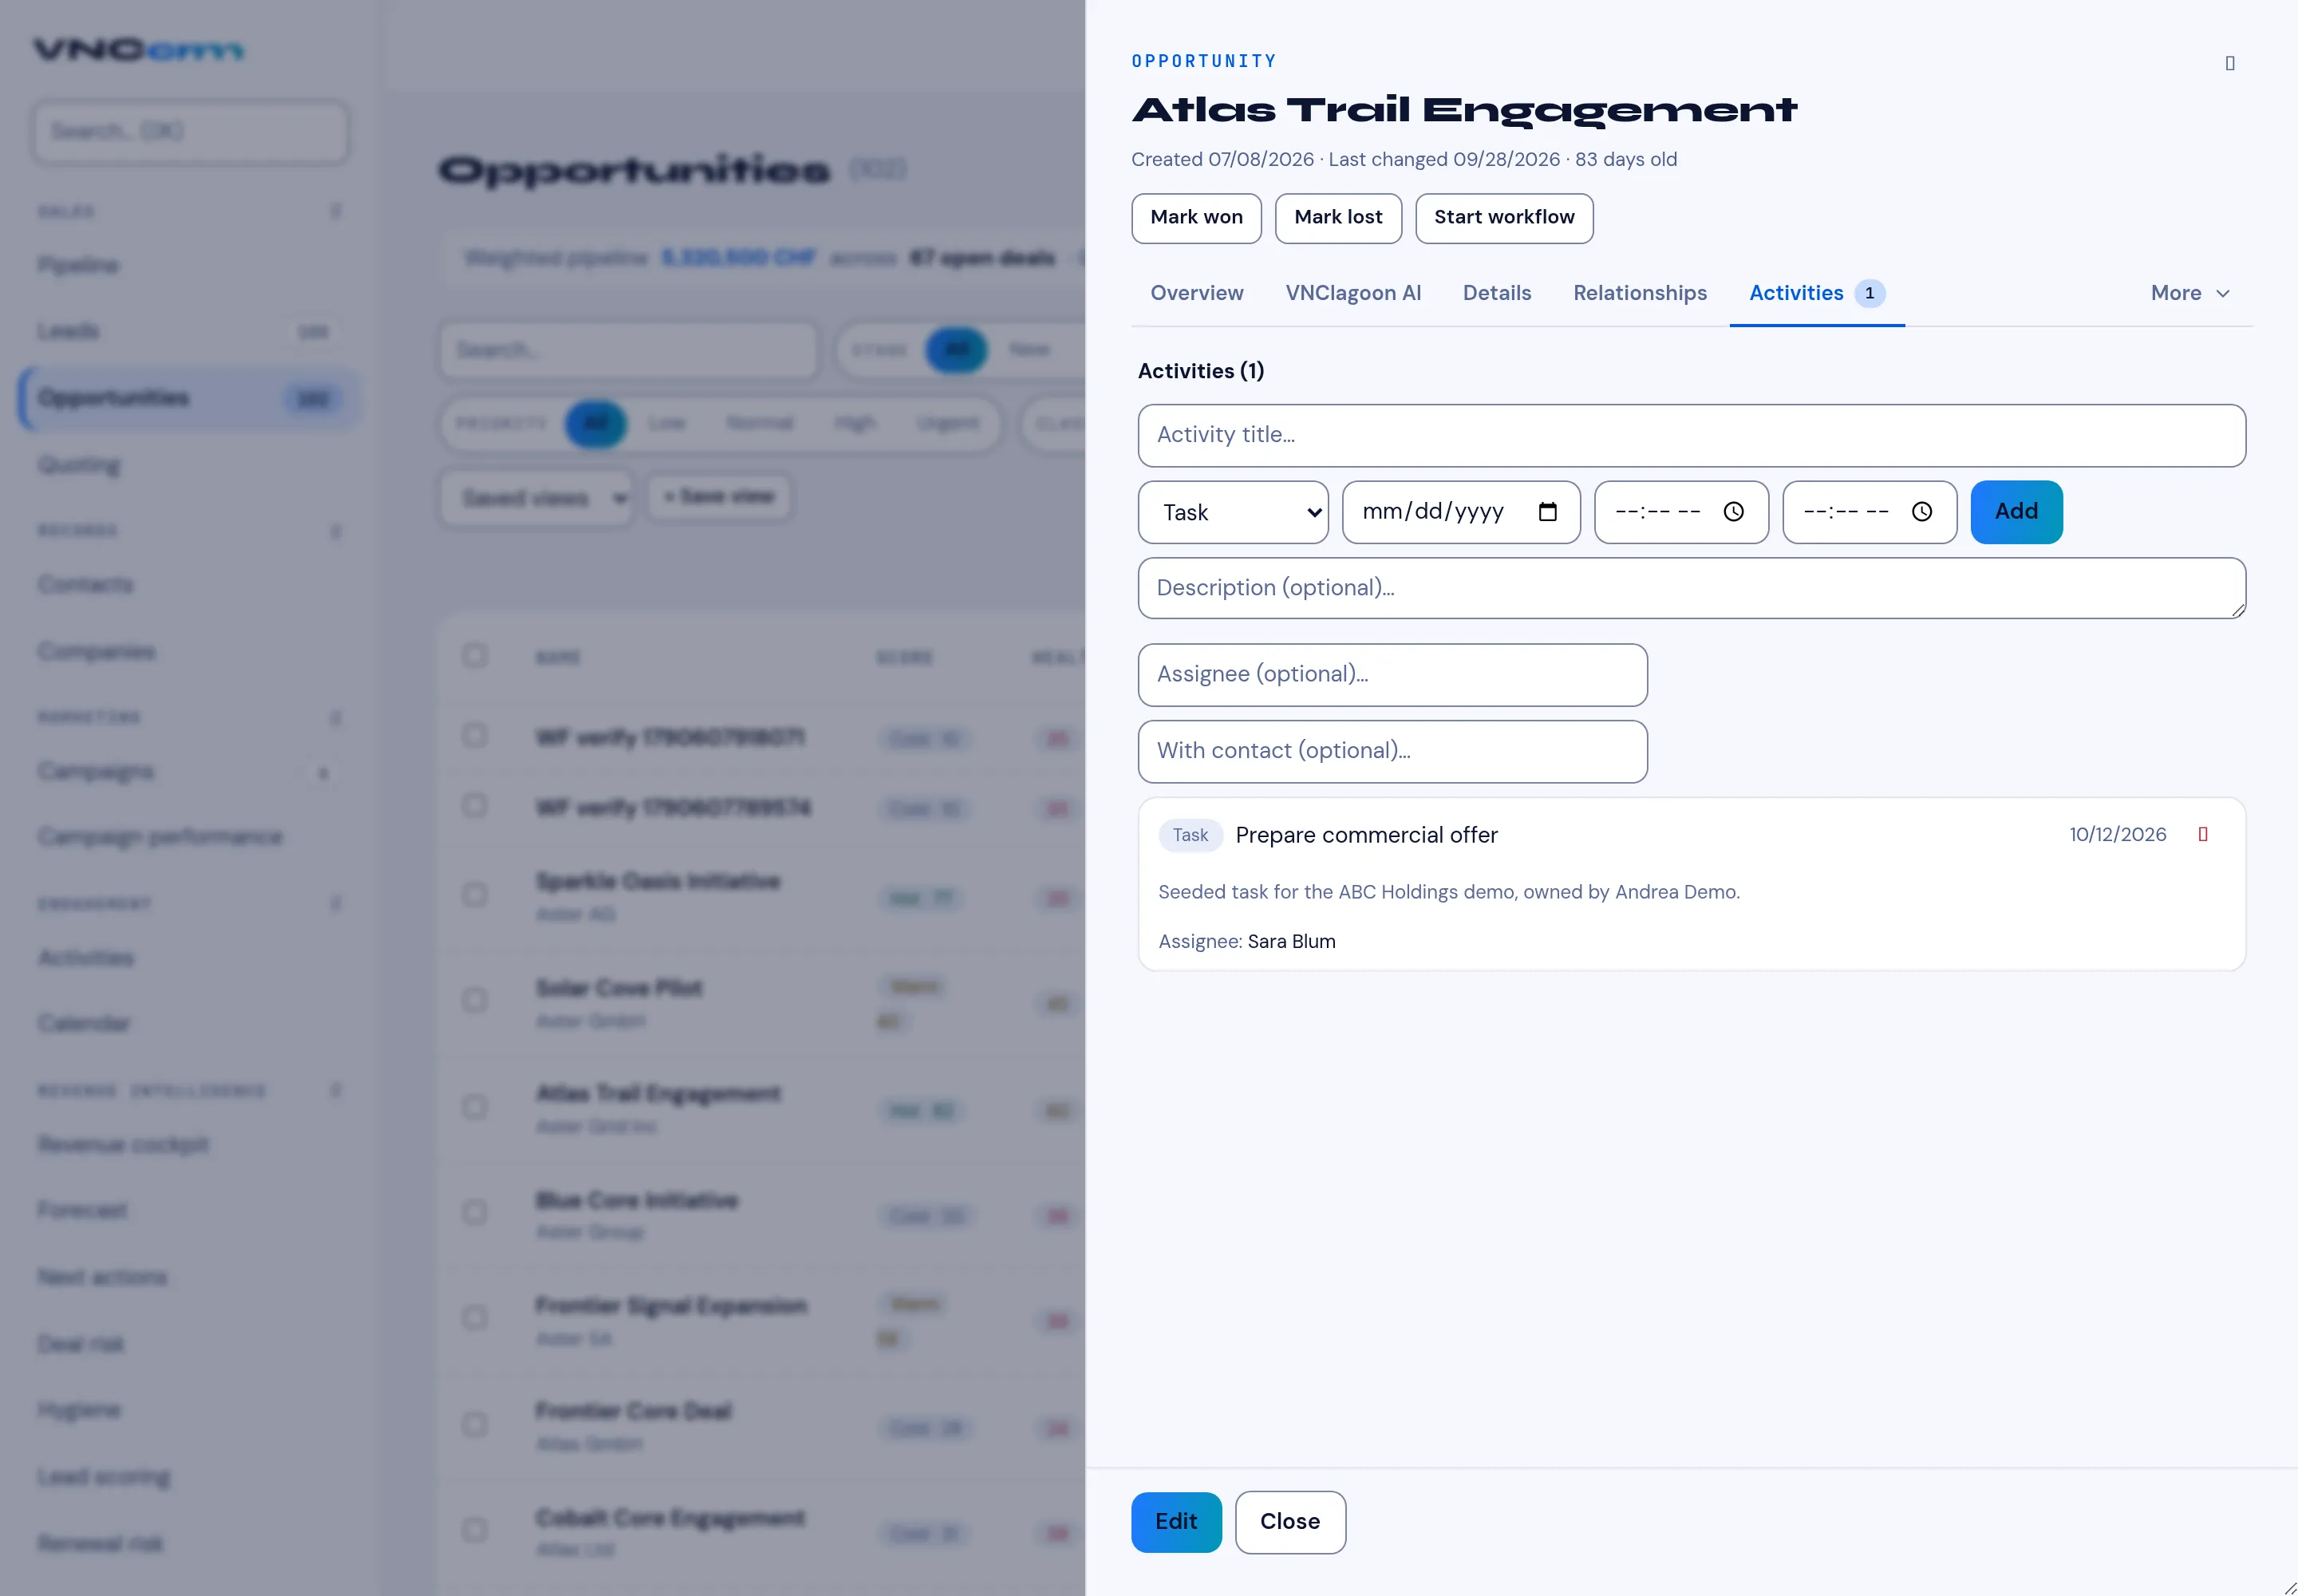Click the mm/dd/yyyy date field

coord(1460,512)
